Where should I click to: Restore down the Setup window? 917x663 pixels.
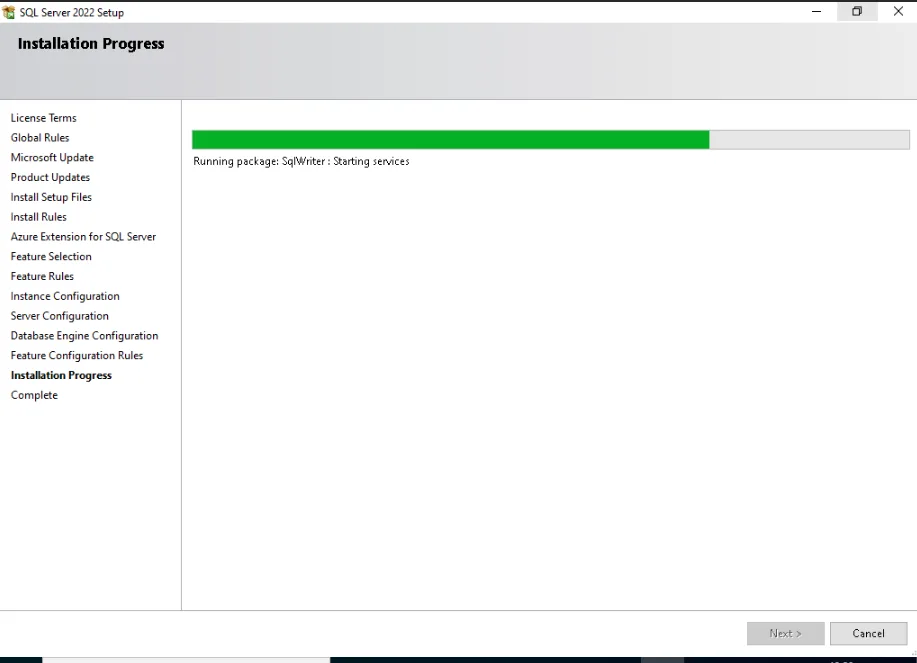pyautogui.click(x=857, y=11)
